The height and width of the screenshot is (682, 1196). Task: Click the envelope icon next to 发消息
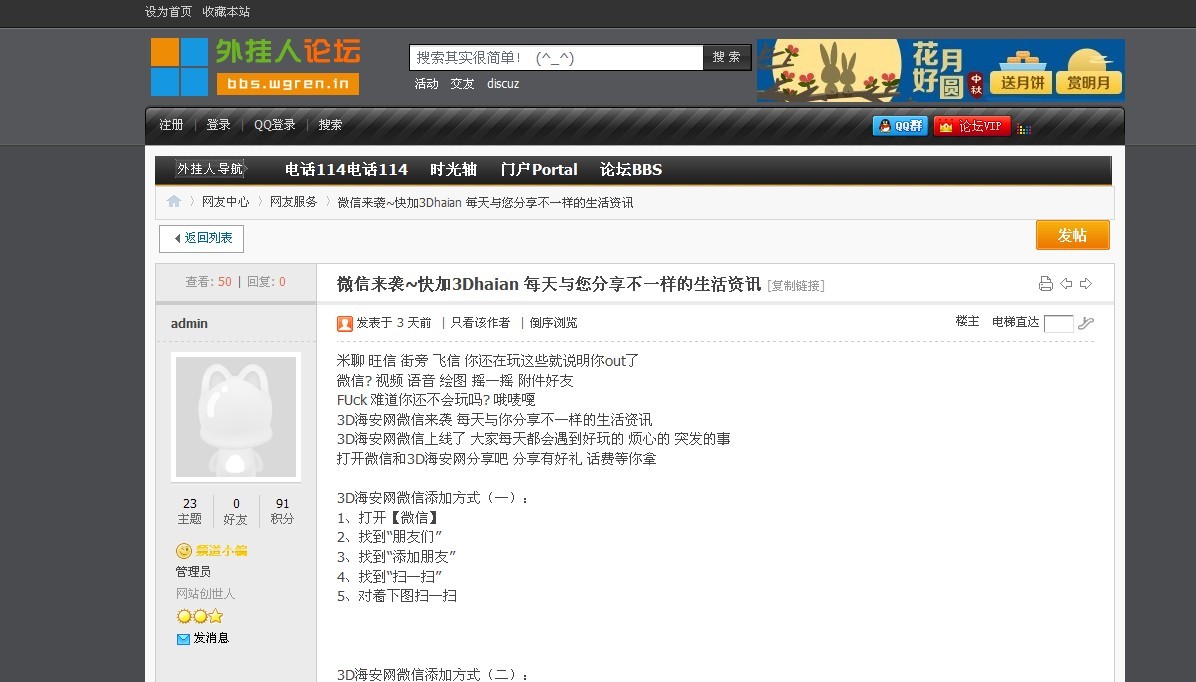pos(183,639)
